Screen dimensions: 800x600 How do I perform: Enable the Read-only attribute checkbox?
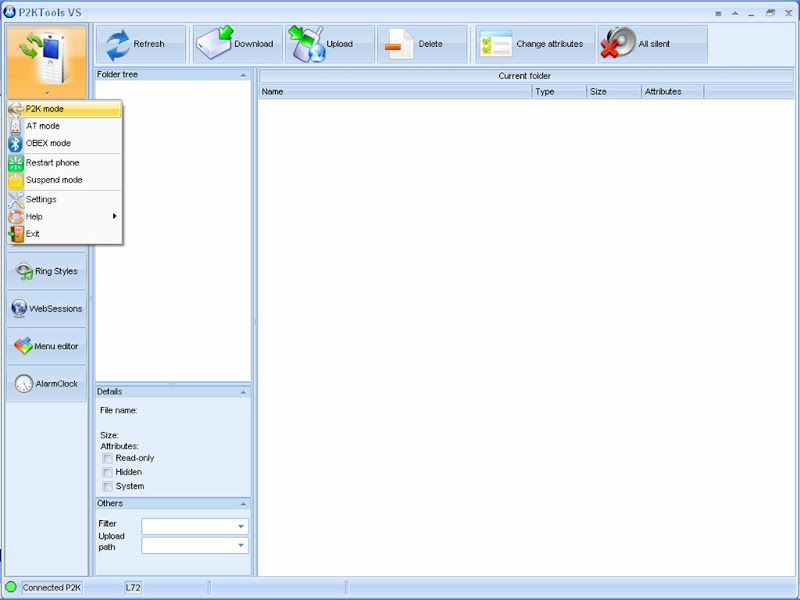point(107,458)
